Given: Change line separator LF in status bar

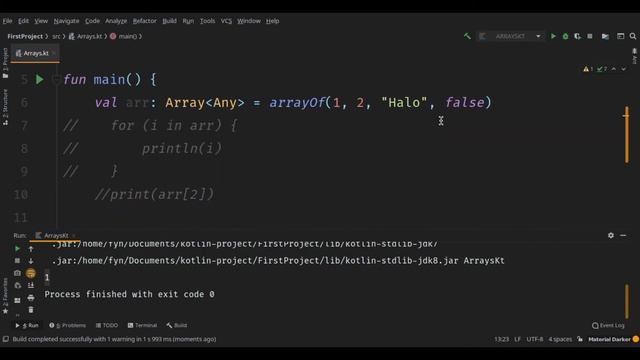Looking at the screenshot, I should point(518,339).
